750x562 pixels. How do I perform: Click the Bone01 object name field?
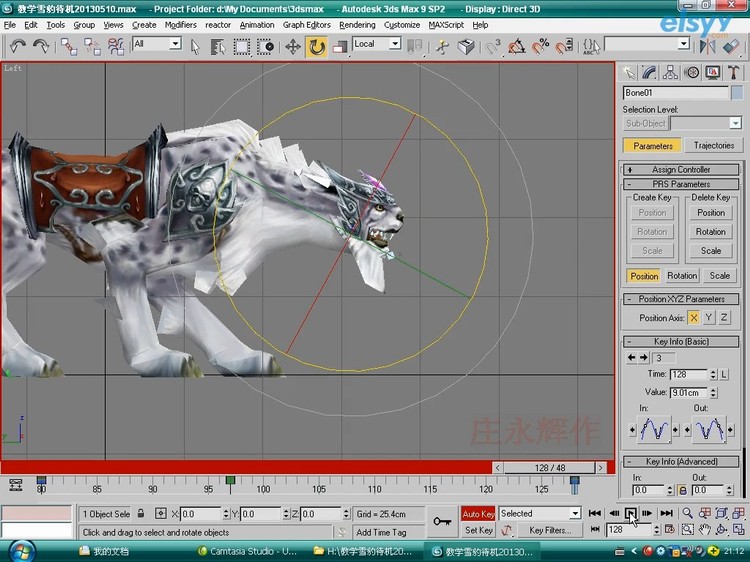[675, 93]
